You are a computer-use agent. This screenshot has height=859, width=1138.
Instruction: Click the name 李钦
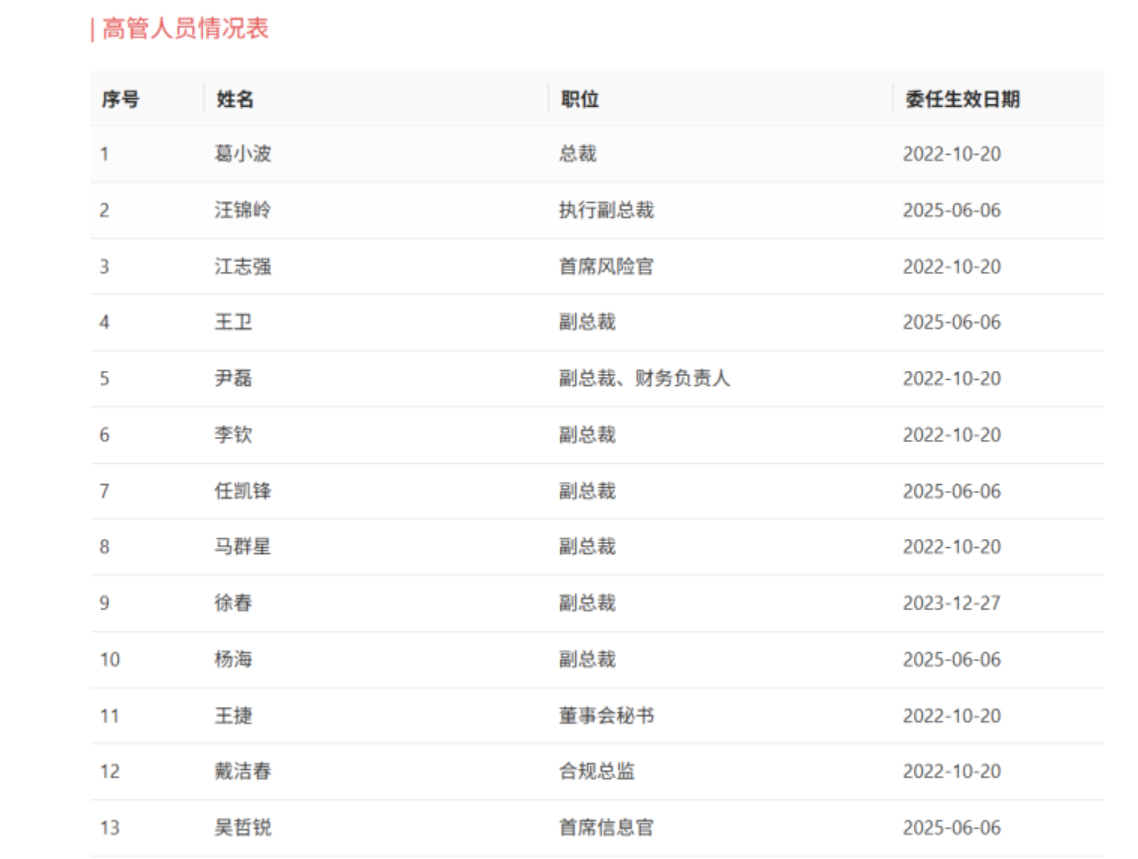click(x=234, y=435)
